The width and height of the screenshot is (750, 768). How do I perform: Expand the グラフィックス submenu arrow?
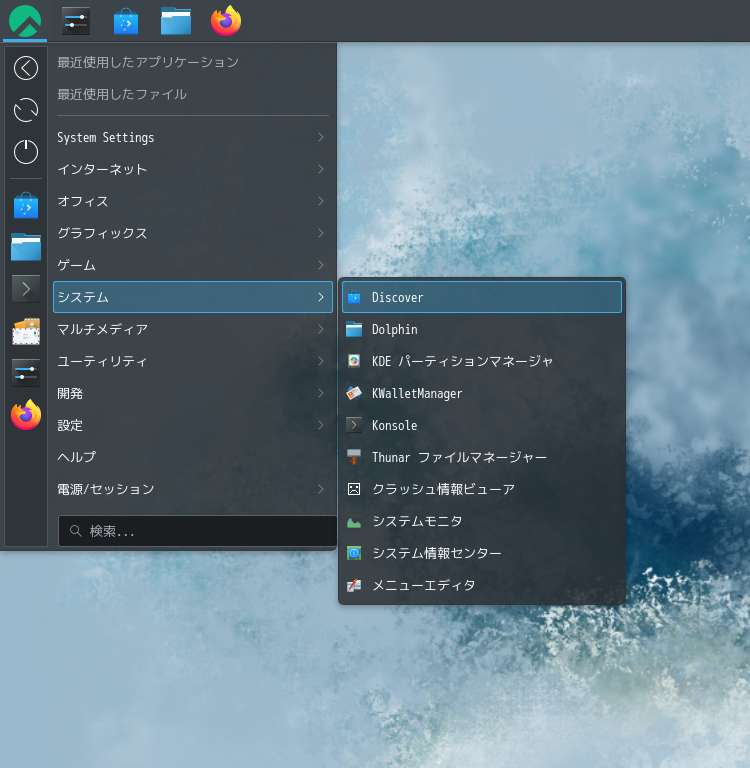(321, 233)
